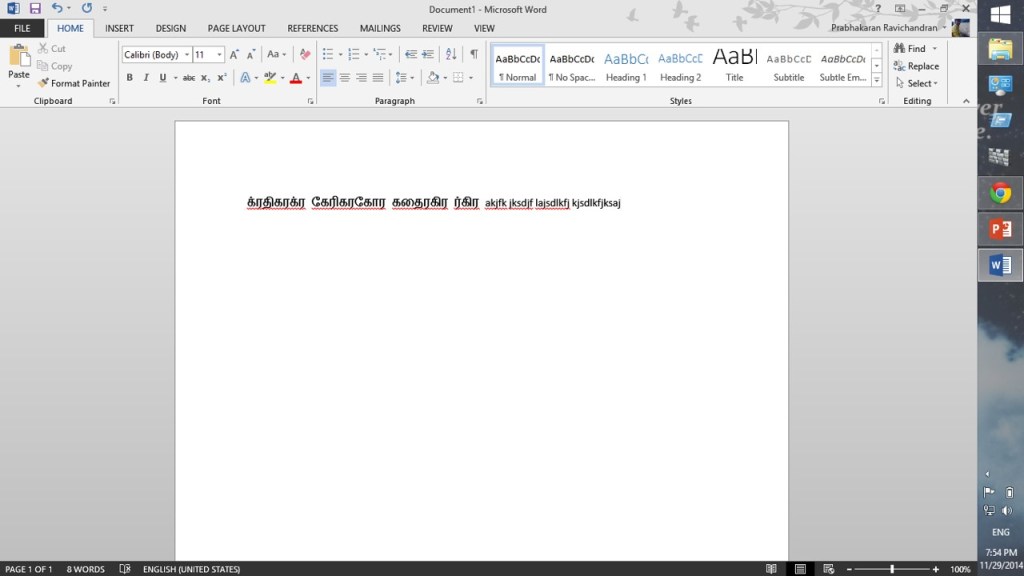Increase paragraph indent

coord(428,55)
